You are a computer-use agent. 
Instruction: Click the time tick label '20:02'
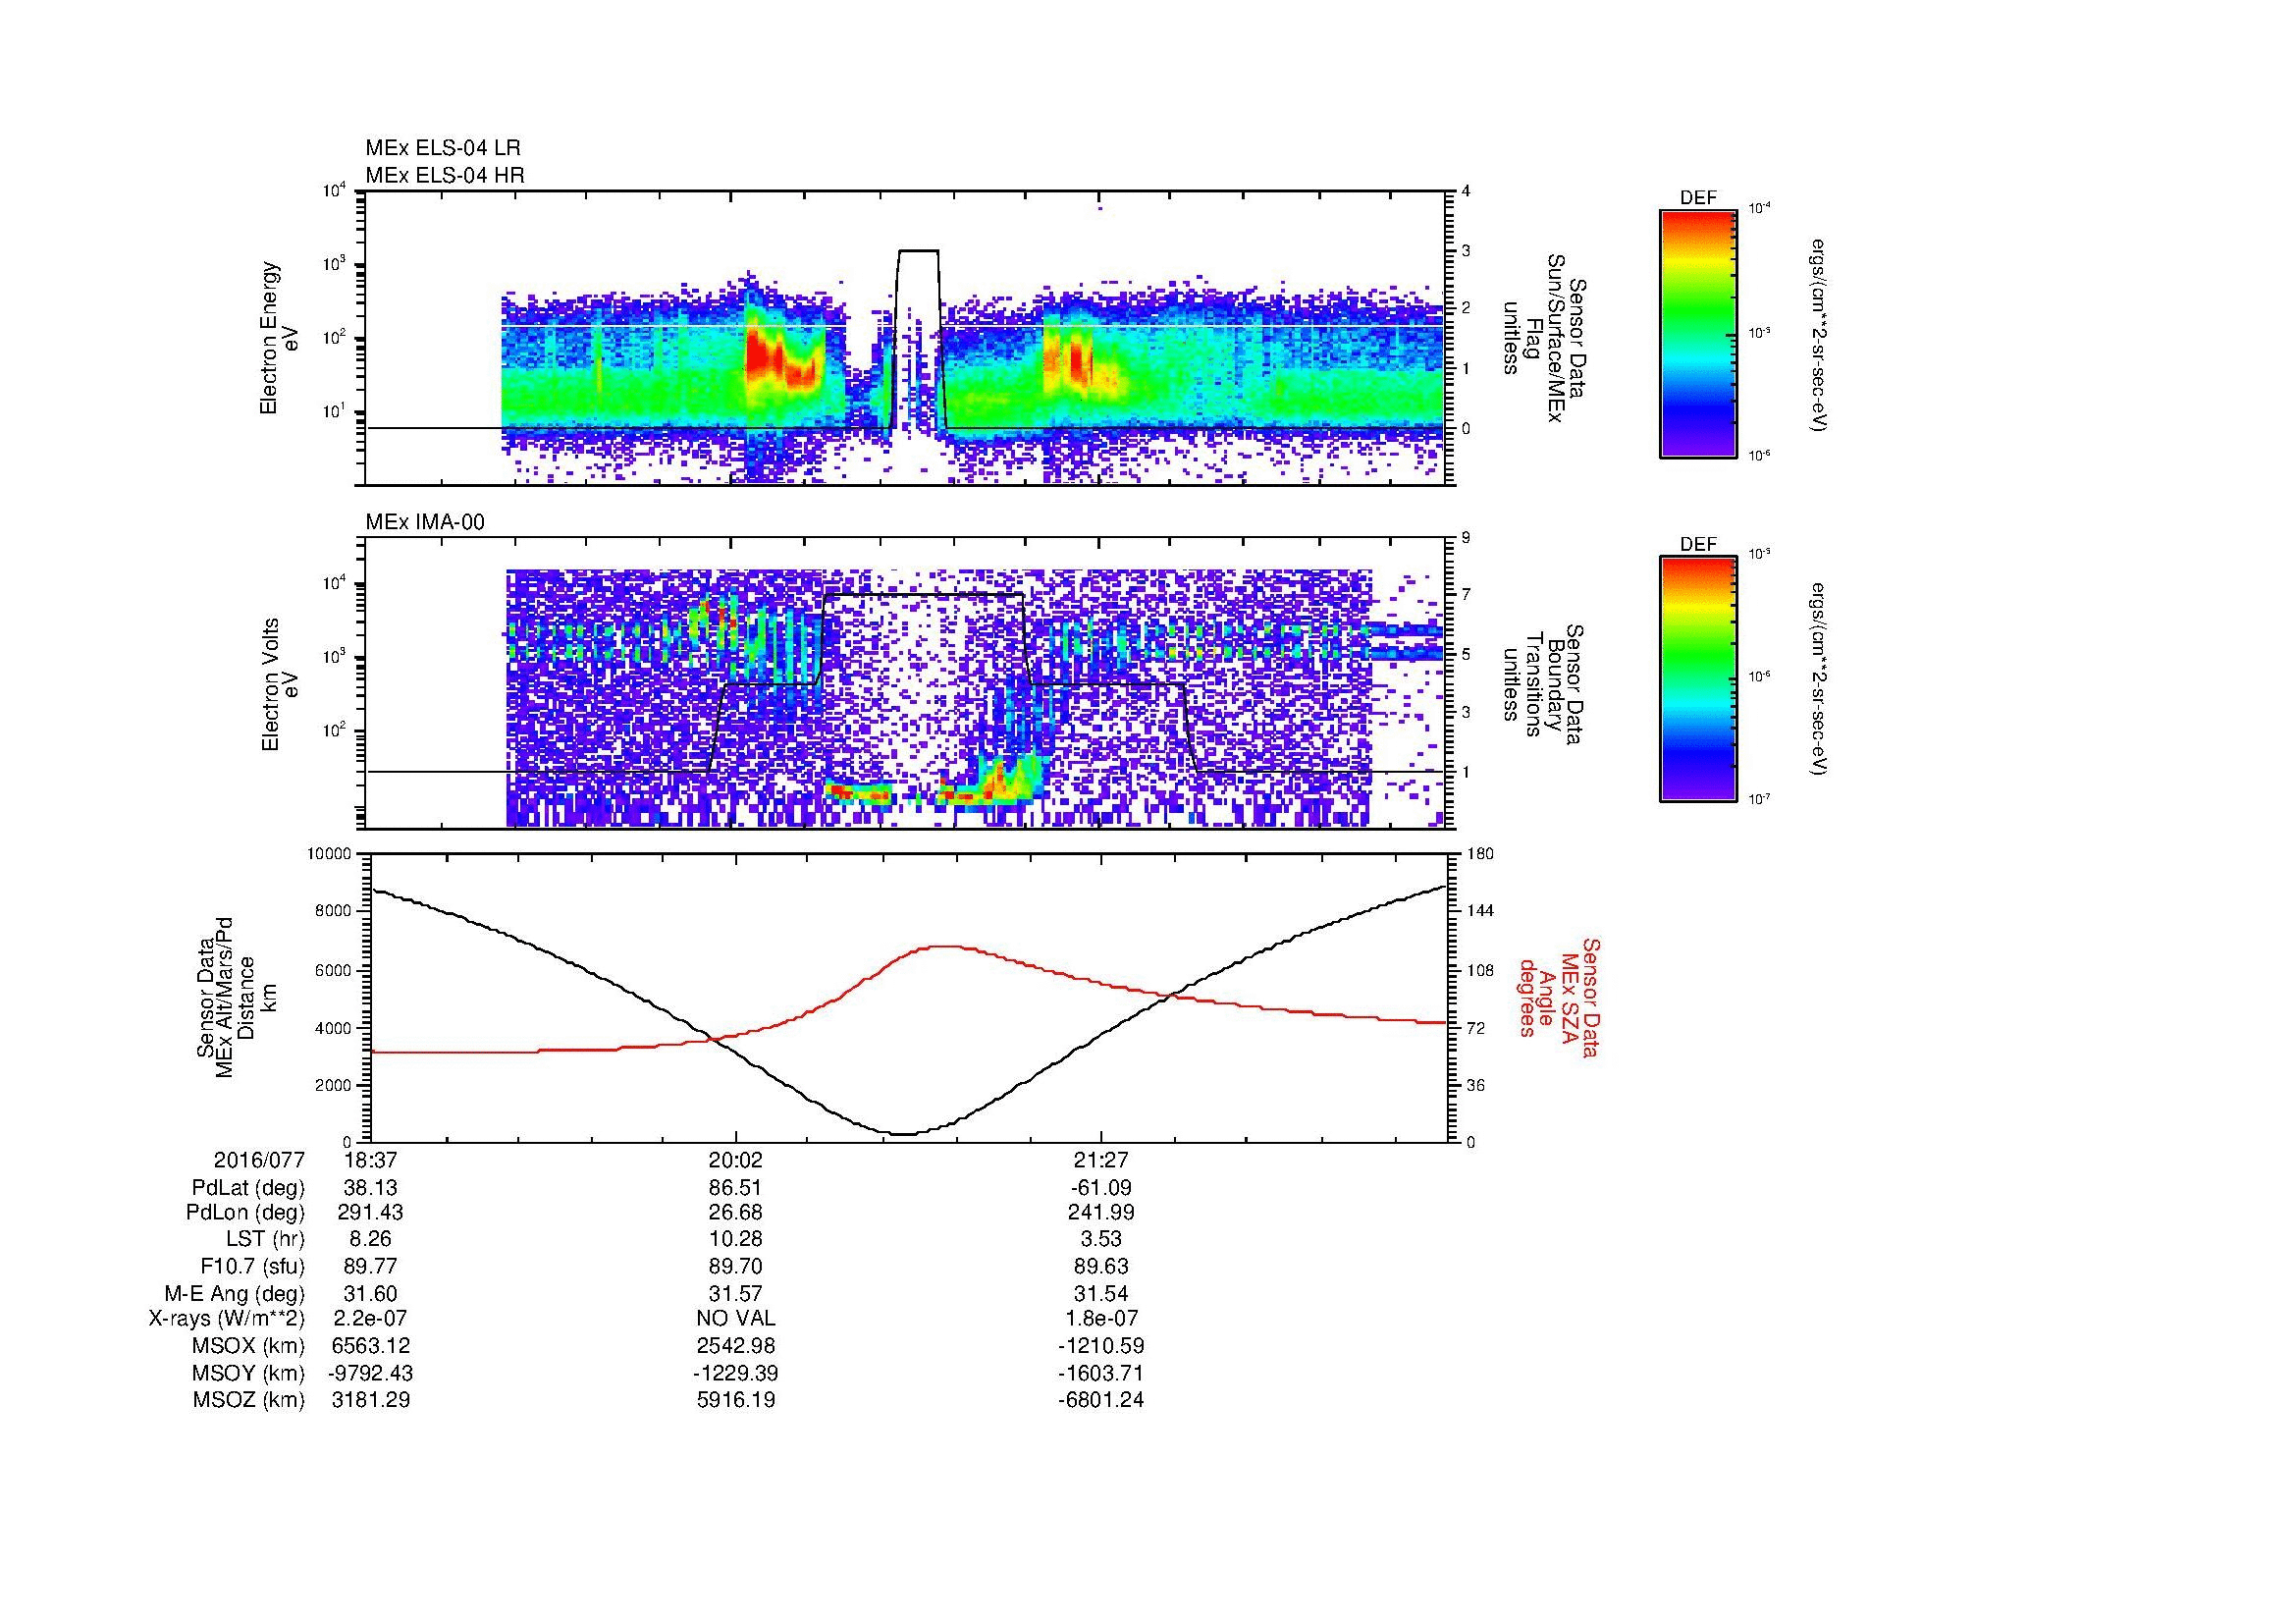pos(736,1160)
